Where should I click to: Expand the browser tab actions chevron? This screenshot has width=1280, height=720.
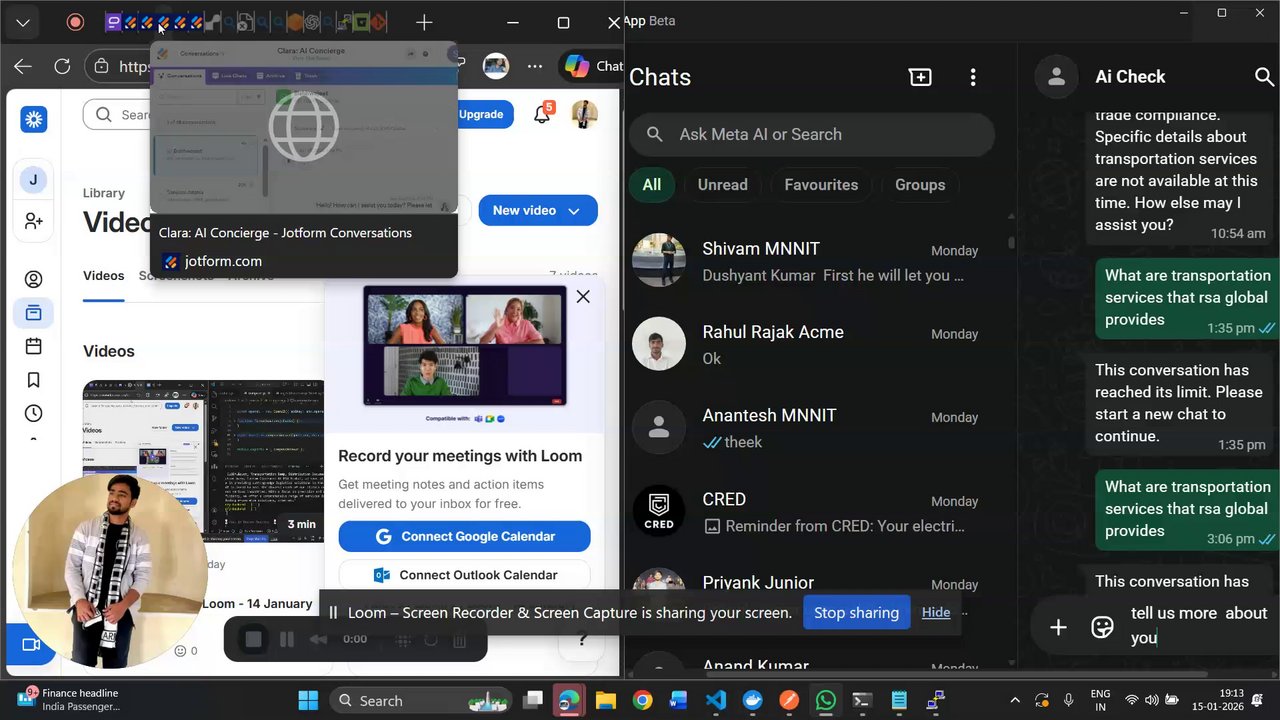pos(22,22)
